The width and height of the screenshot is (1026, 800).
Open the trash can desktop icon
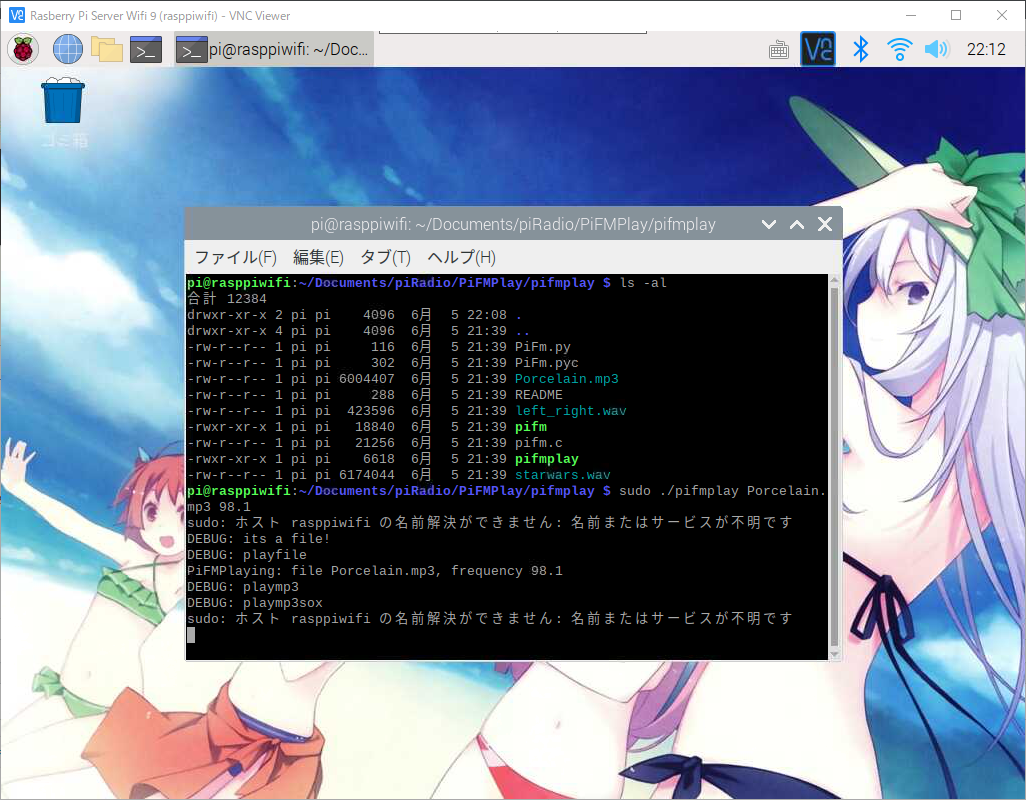coord(63,103)
